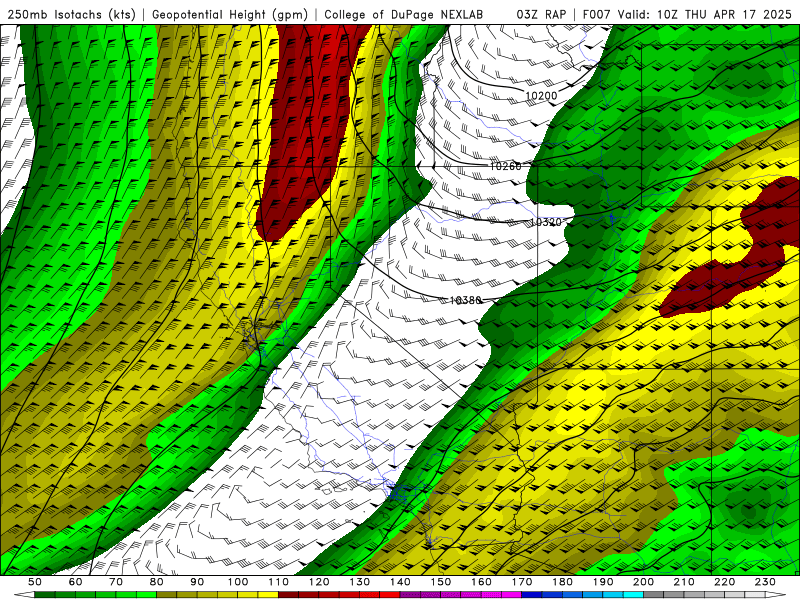Click the 'Valid: 10Z THU APR 17 2025' text

(705, 14)
